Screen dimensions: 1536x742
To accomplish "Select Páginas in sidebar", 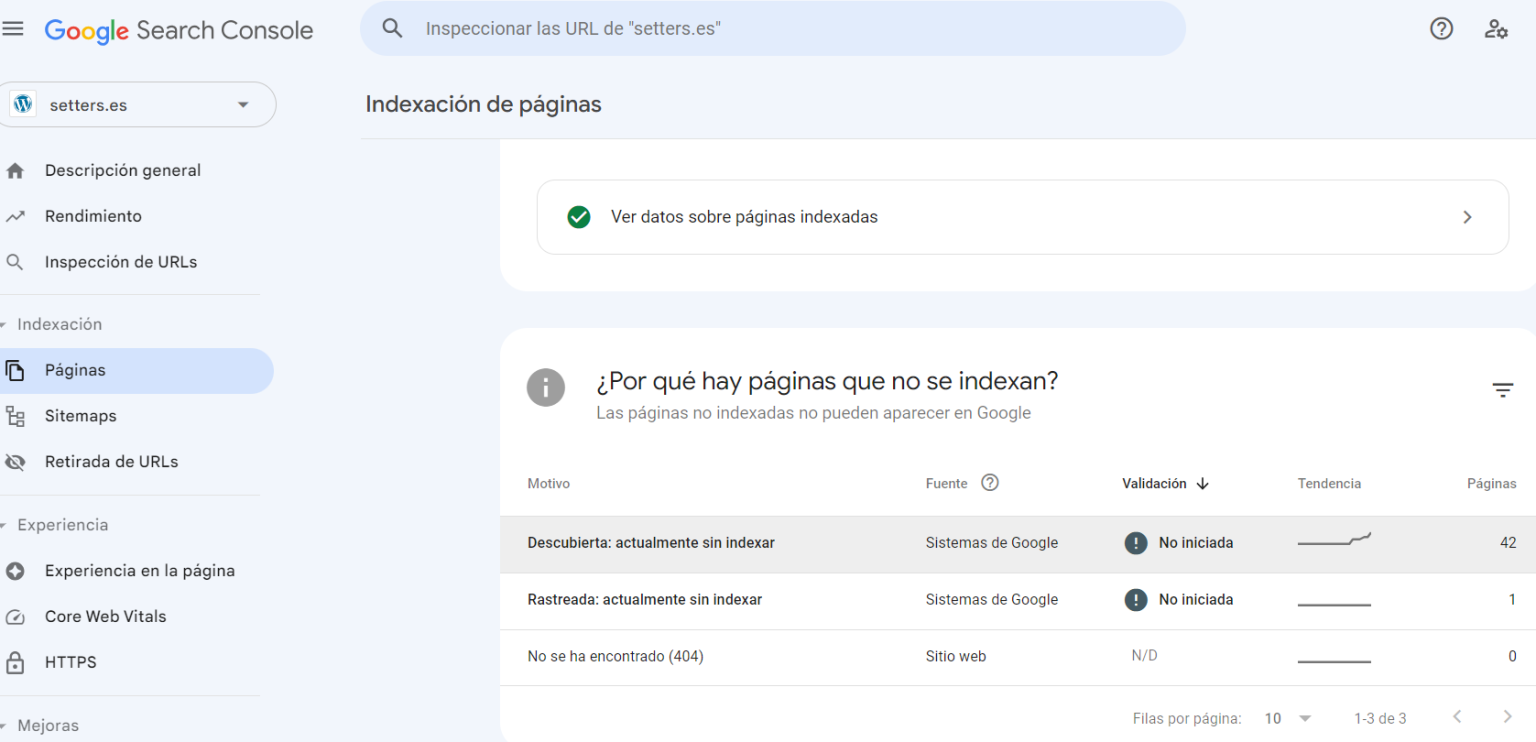I will tap(135, 371).
